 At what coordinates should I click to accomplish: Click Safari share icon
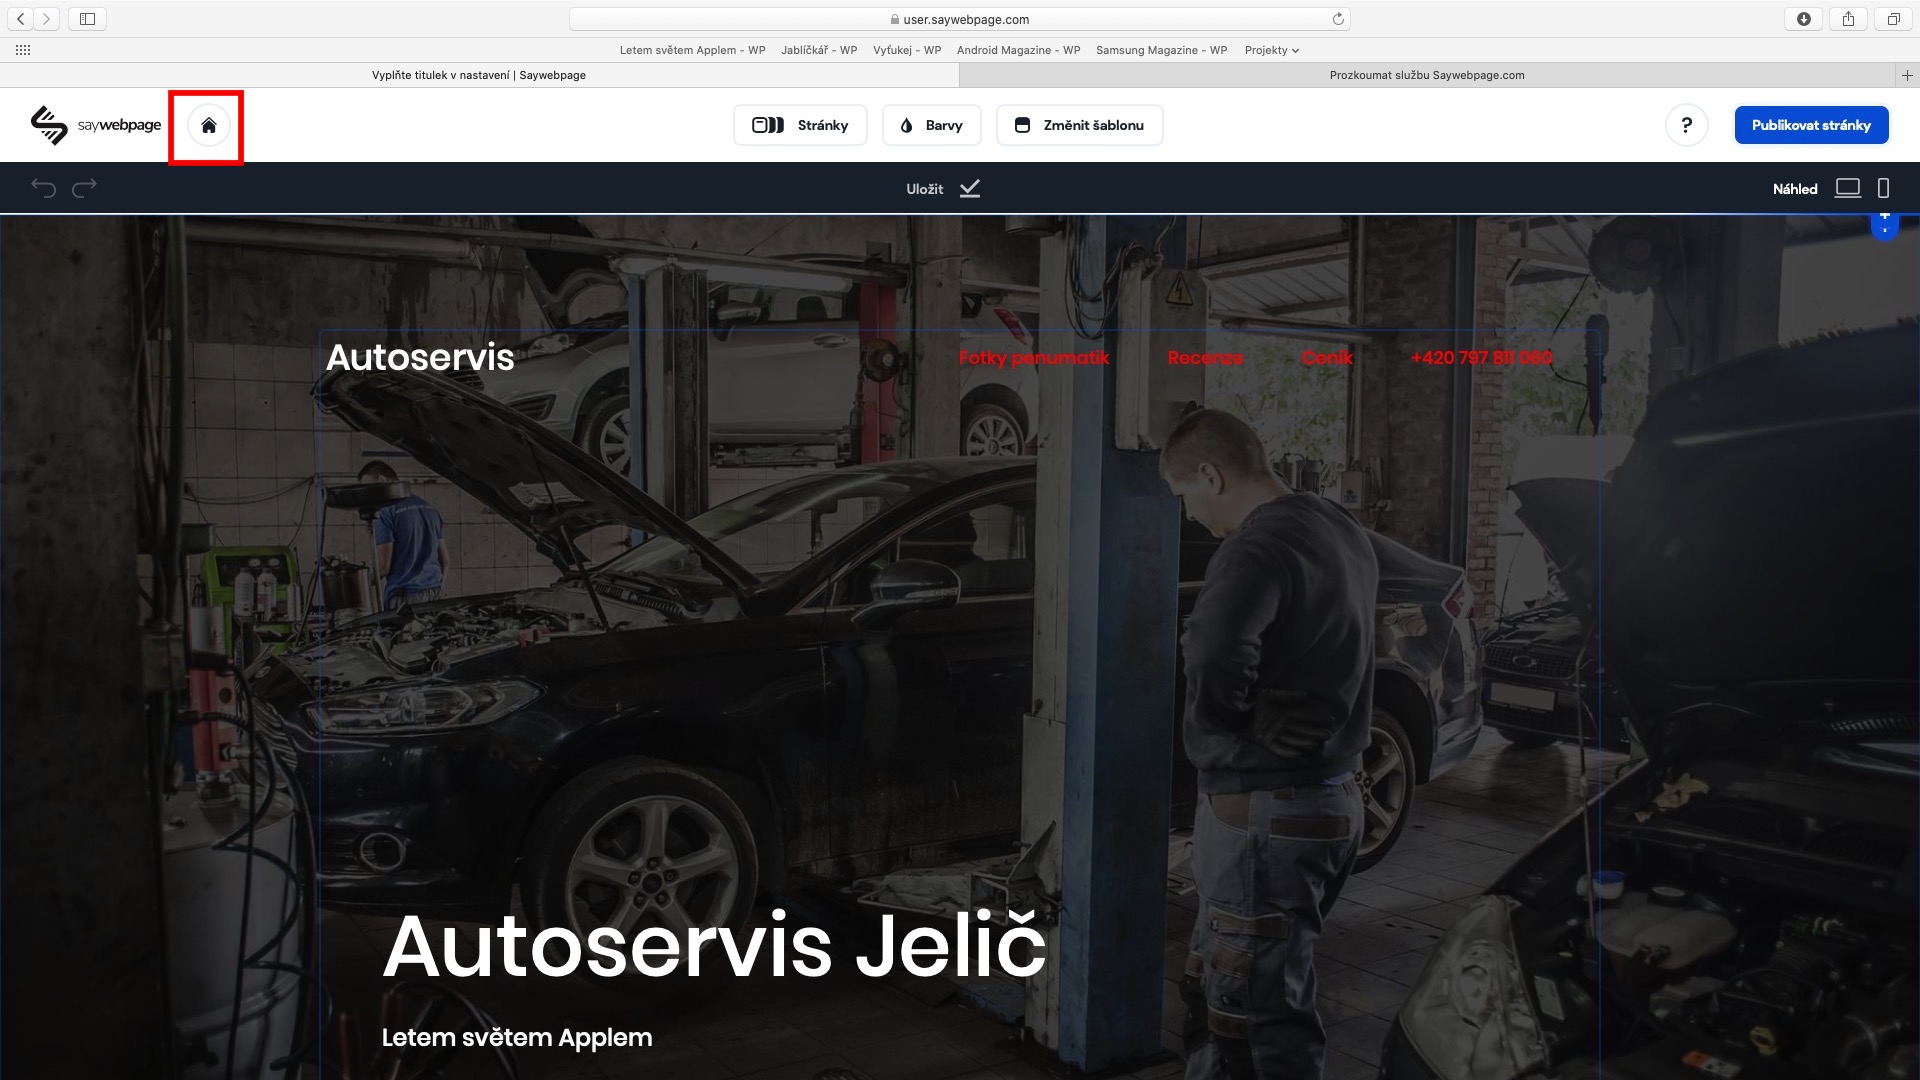1848,19
